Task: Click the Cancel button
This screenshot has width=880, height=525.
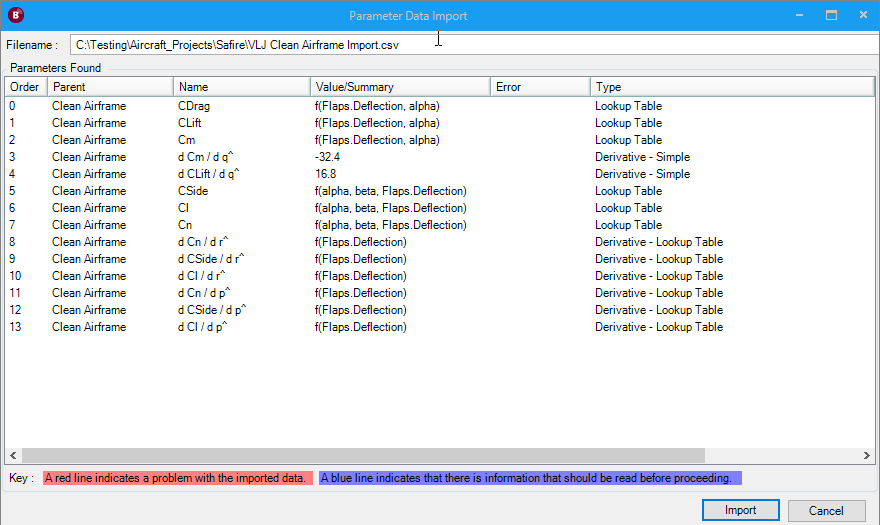Action: click(826, 510)
